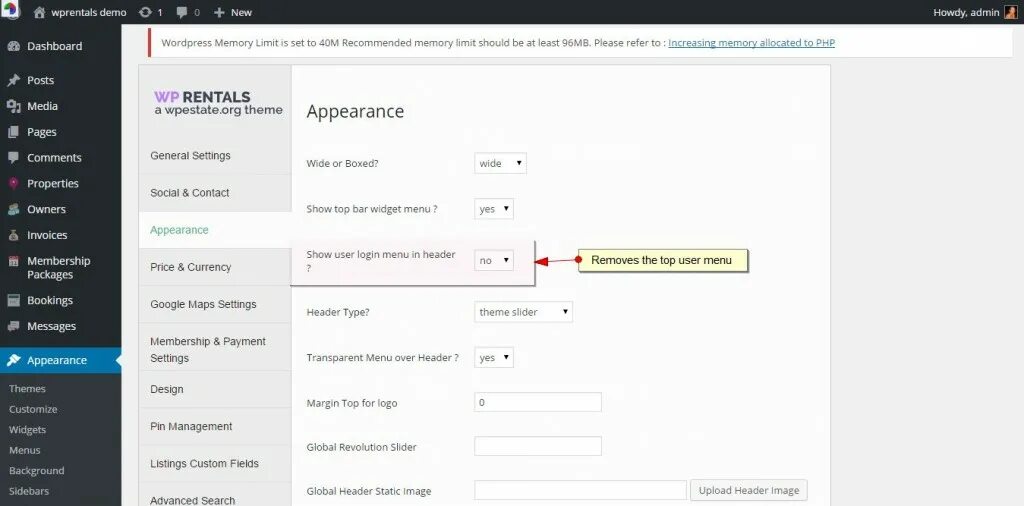The height and width of the screenshot is (506, 1024).
Task: Click the Posts pushpin icon
Action: (x=13, y=80)
